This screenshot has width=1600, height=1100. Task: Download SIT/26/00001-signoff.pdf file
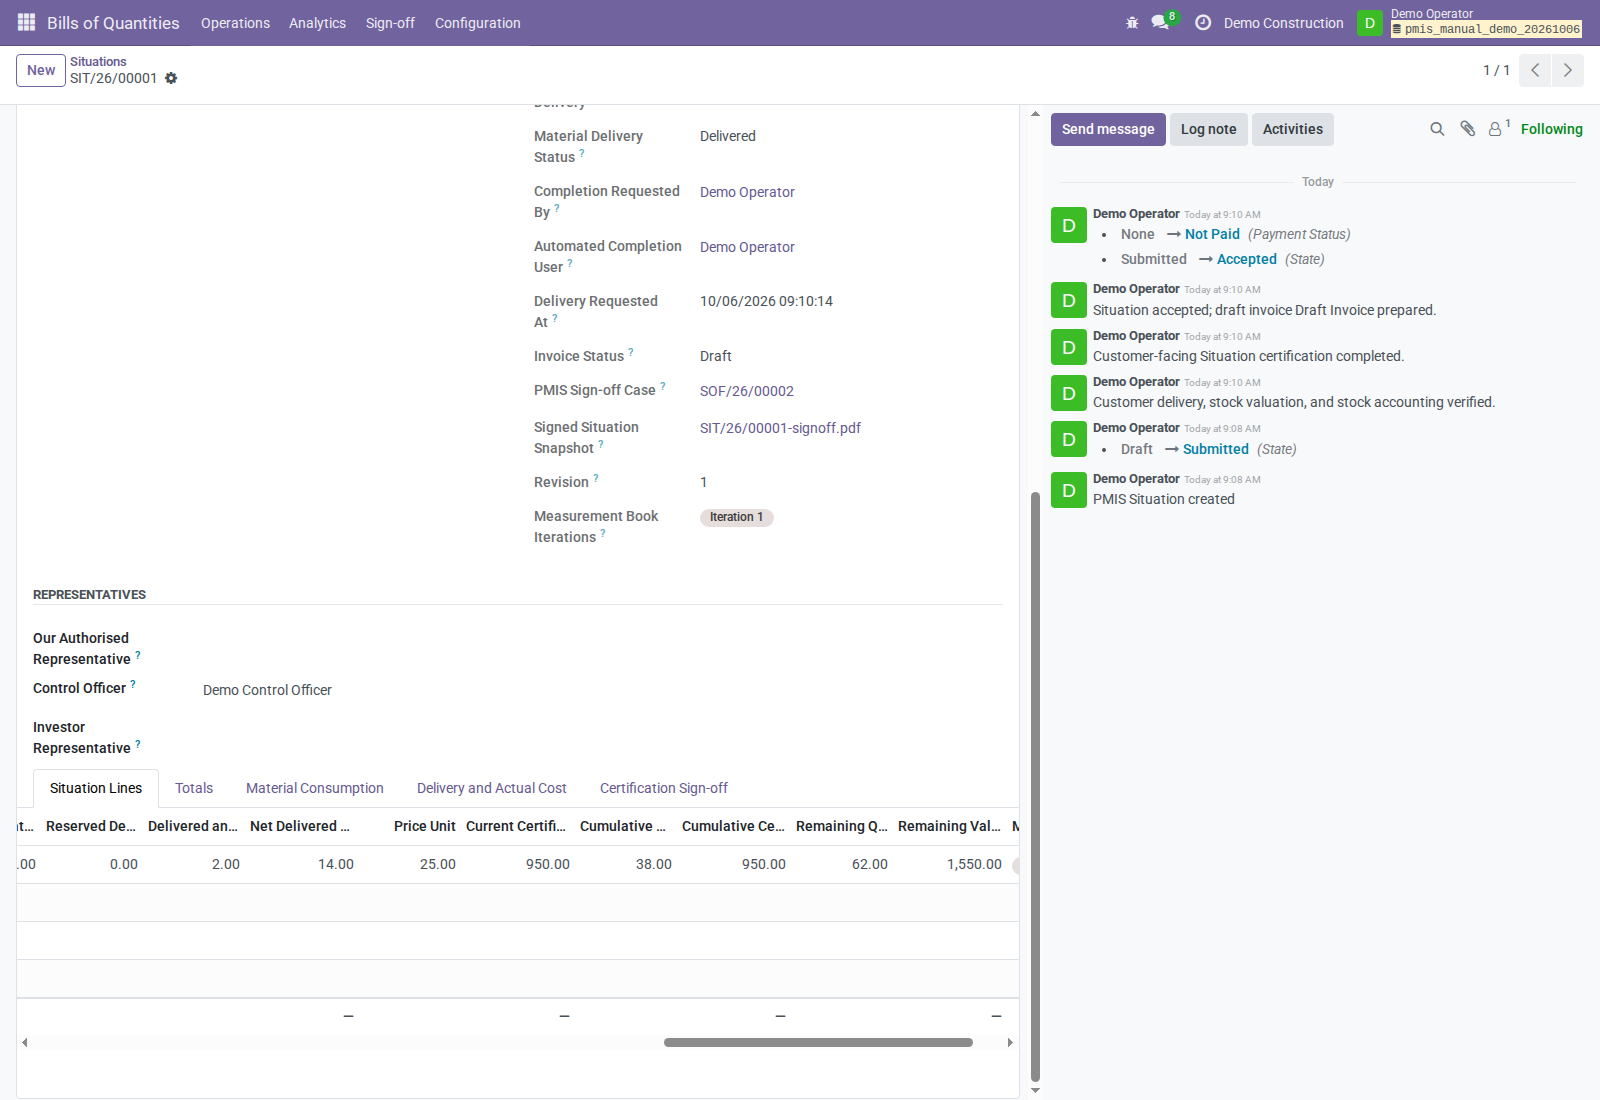click(x=780, y=428)
